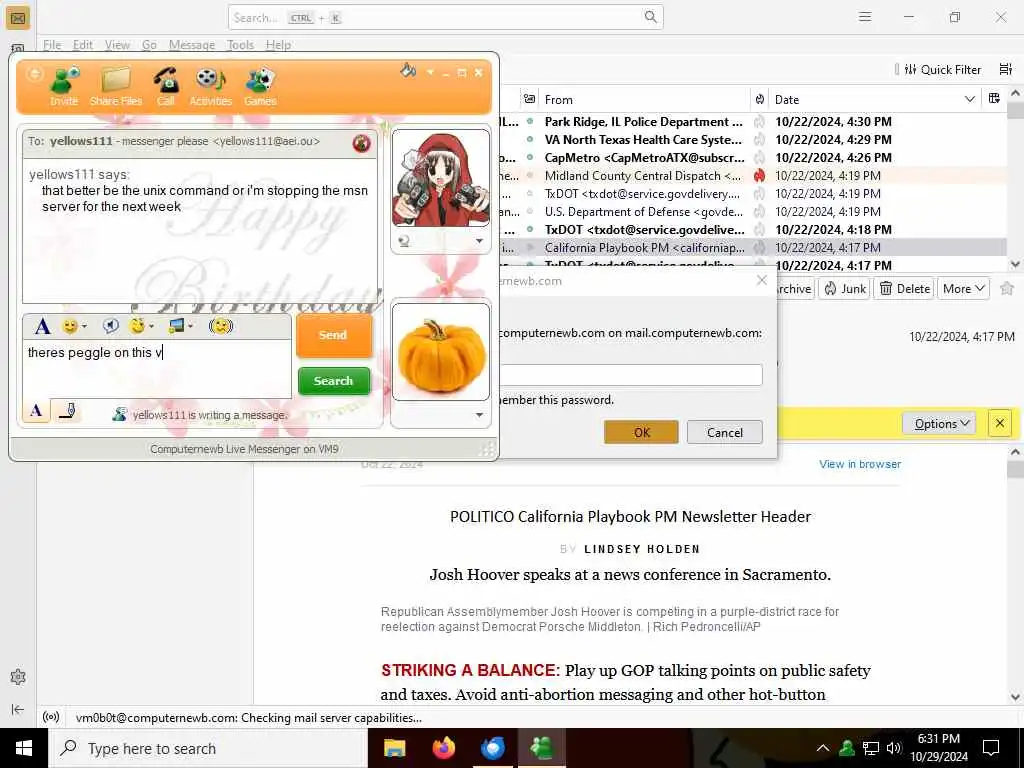Image resolution: width=1024 pixels, height=768 pixels.
Task: Open the Thunderbird hamburger app menu
Action: coord(865,17)
